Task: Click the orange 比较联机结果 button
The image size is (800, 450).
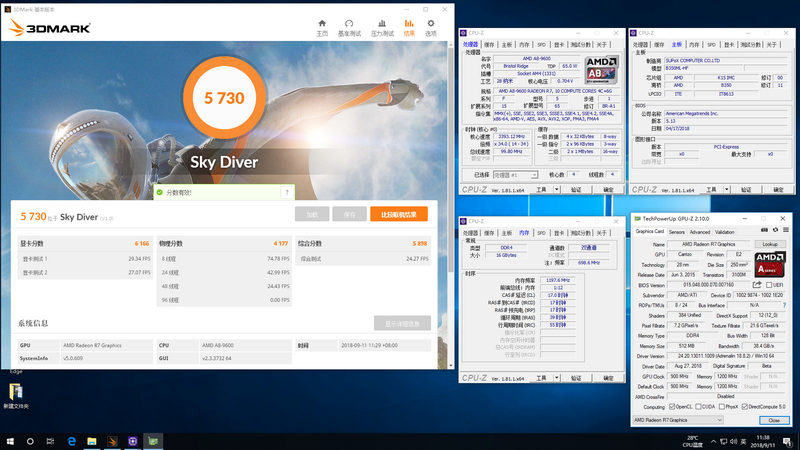Action: click(x=399, y=214)
